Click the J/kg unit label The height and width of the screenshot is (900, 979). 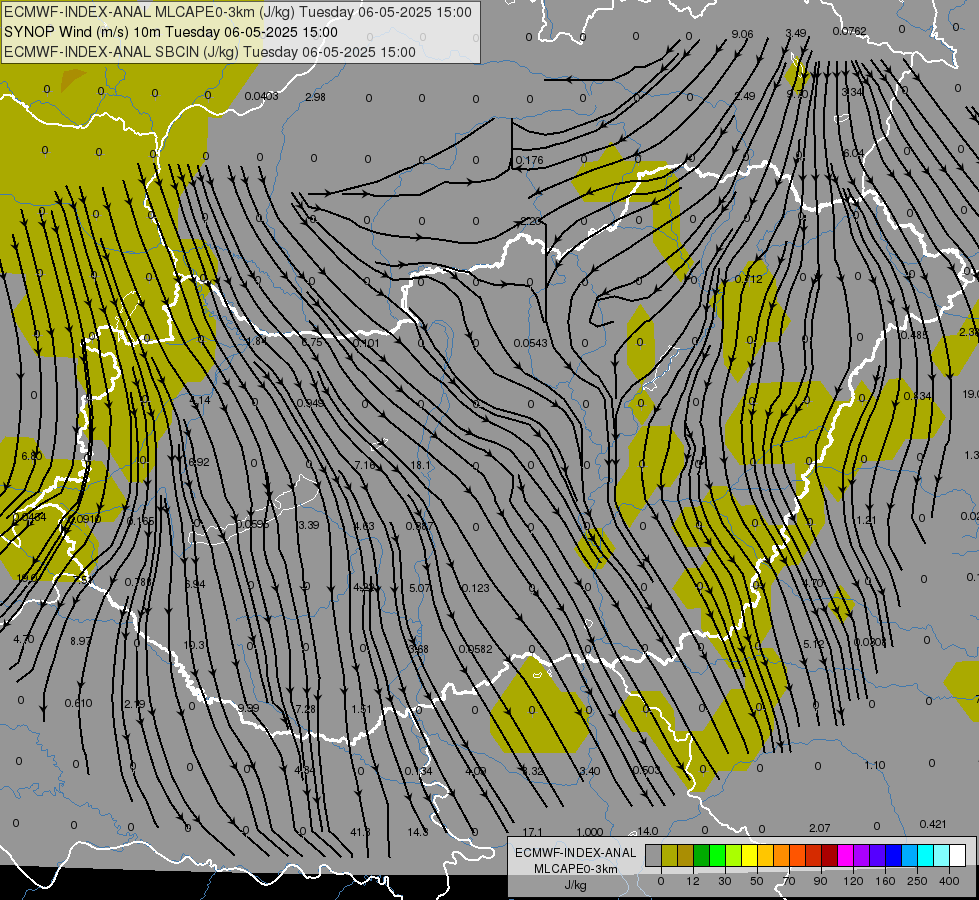point(576,885)
